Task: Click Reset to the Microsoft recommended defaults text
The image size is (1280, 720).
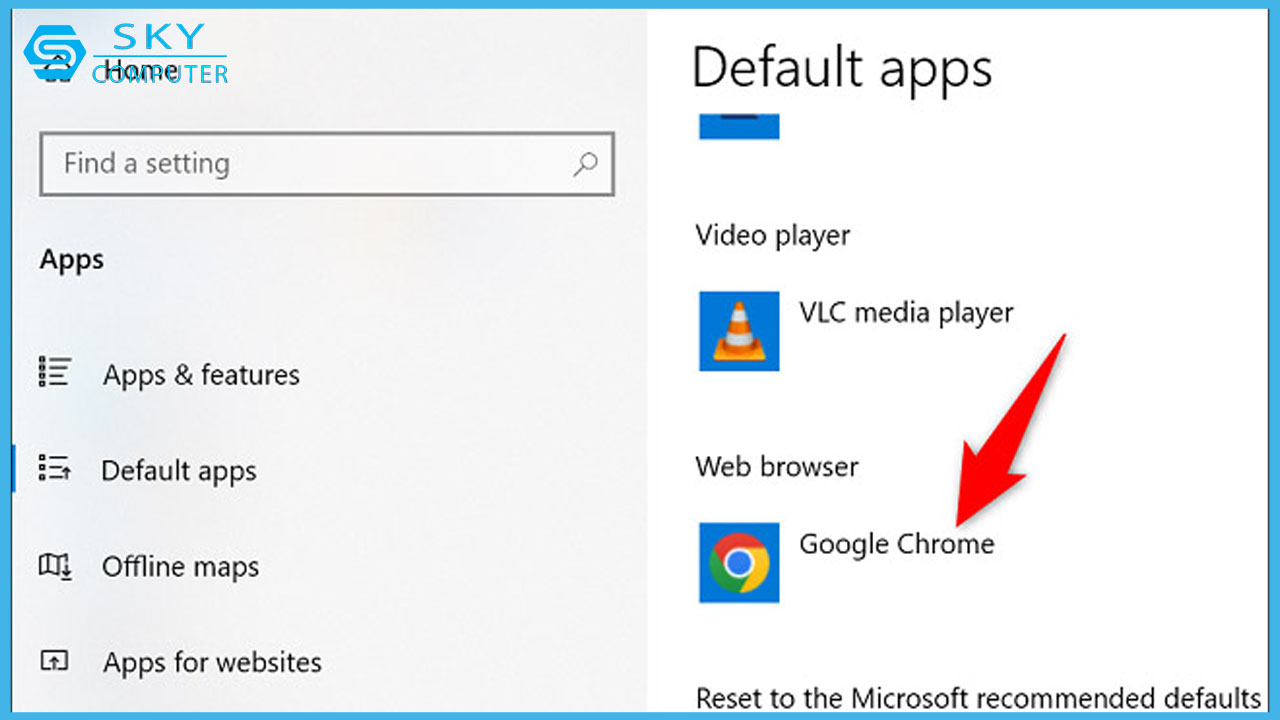Action: coord(978,697)
